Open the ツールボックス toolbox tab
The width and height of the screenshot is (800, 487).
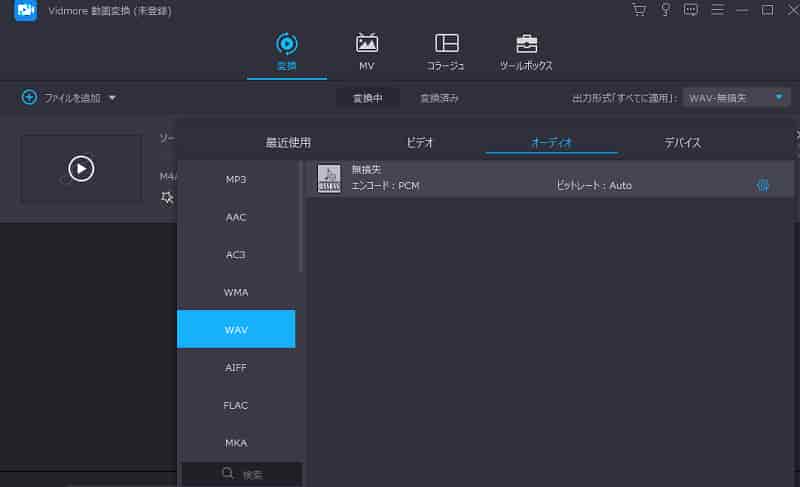(x=526, y=52)
